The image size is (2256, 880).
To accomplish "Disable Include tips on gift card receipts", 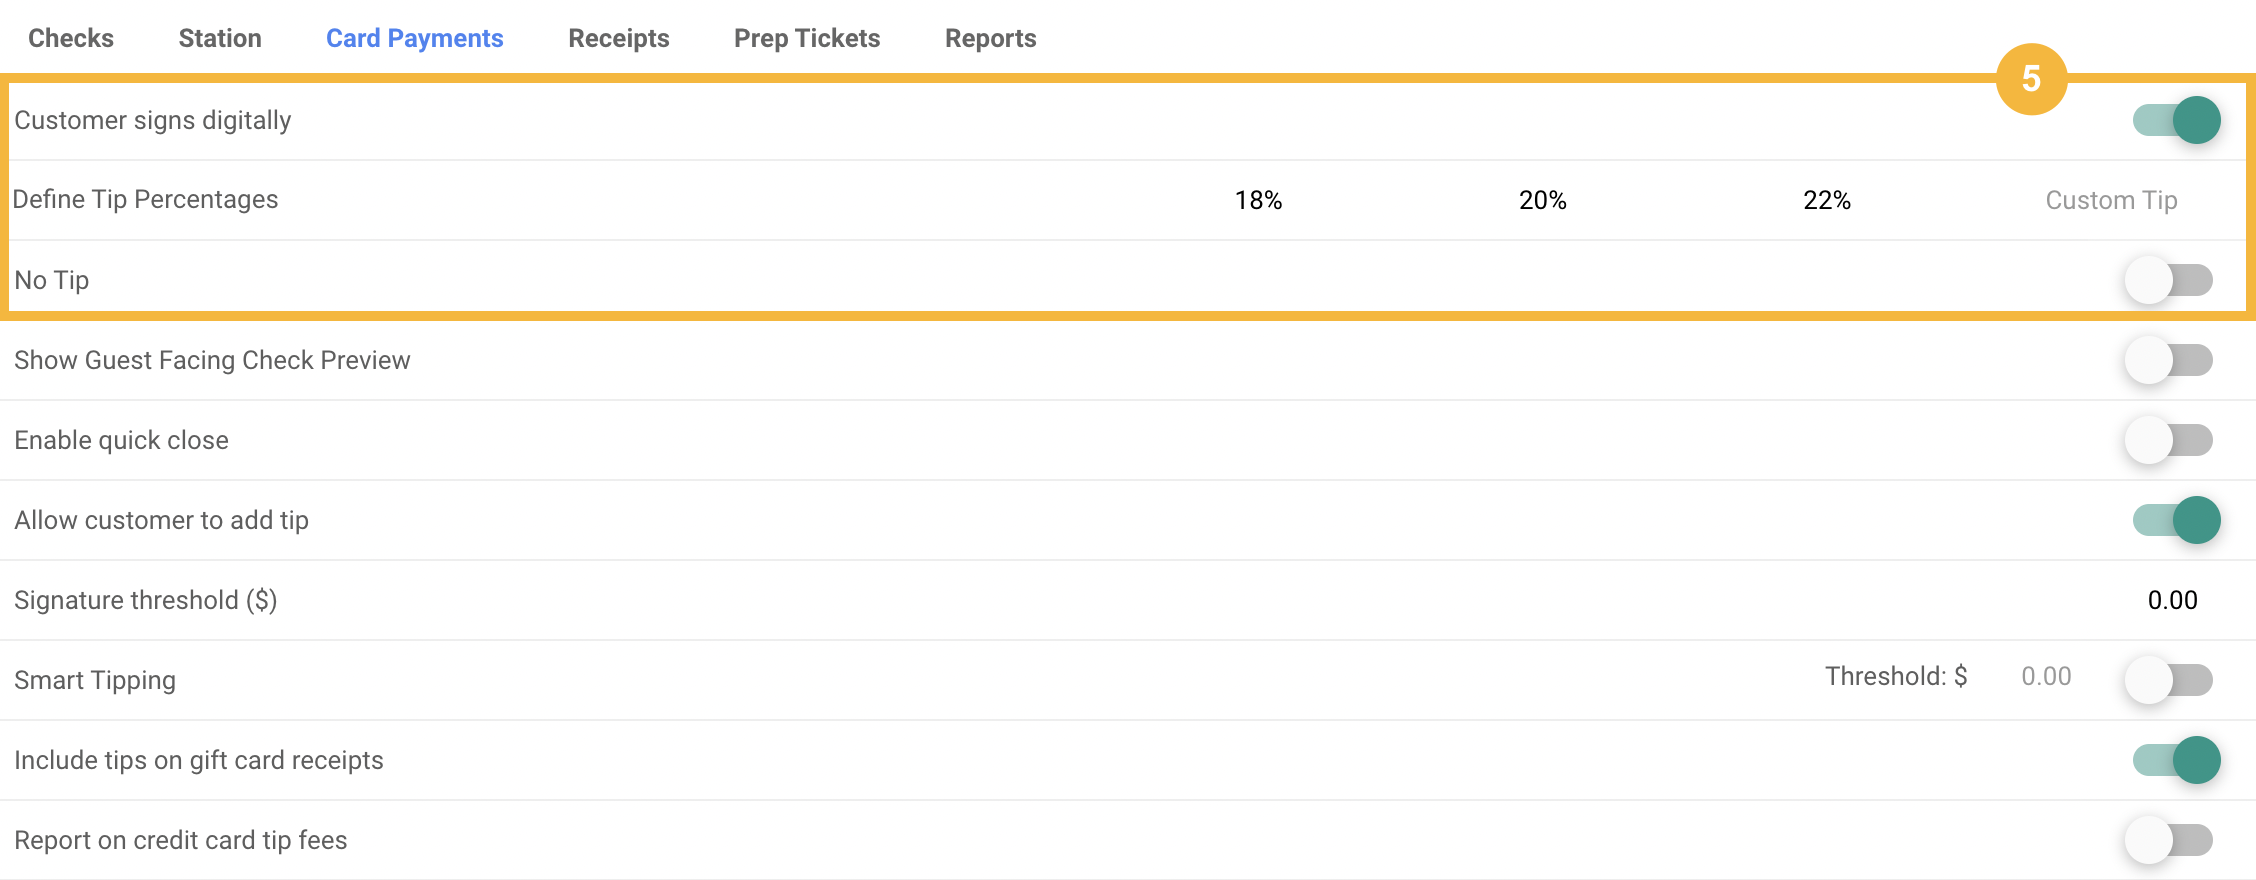I will point(2176,760).
